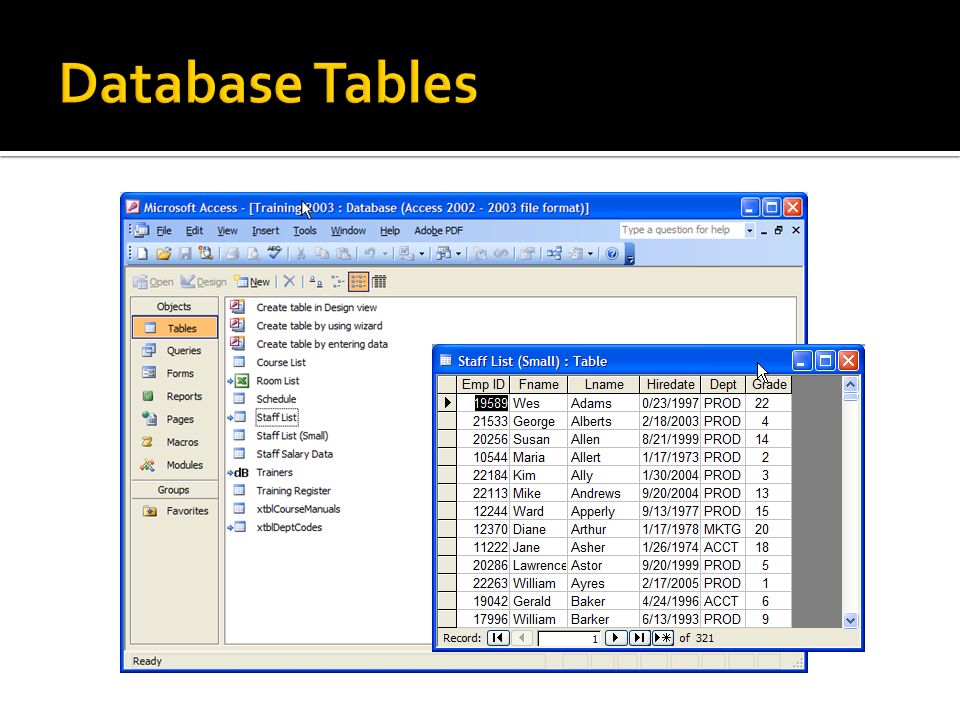Viewport: 960px width, 720px height.
Task: Switch to Large Icons view
Action: (316, 282)
